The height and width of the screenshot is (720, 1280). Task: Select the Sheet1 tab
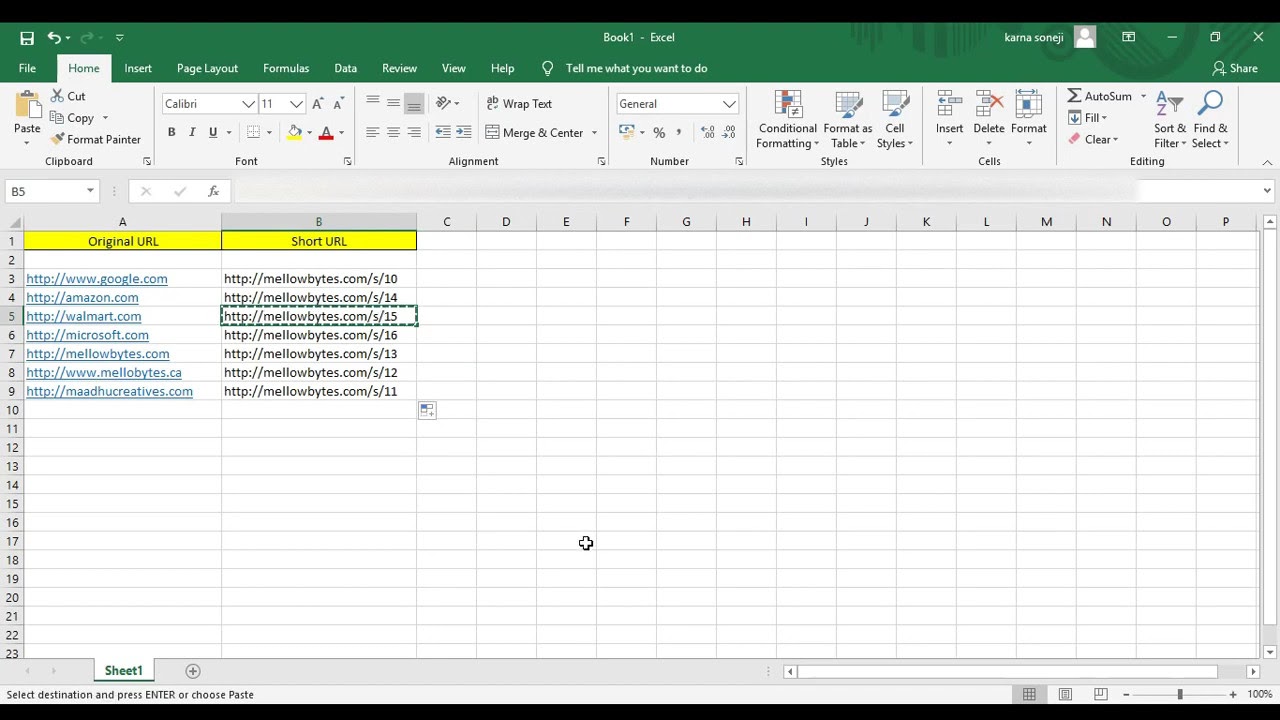124,671
